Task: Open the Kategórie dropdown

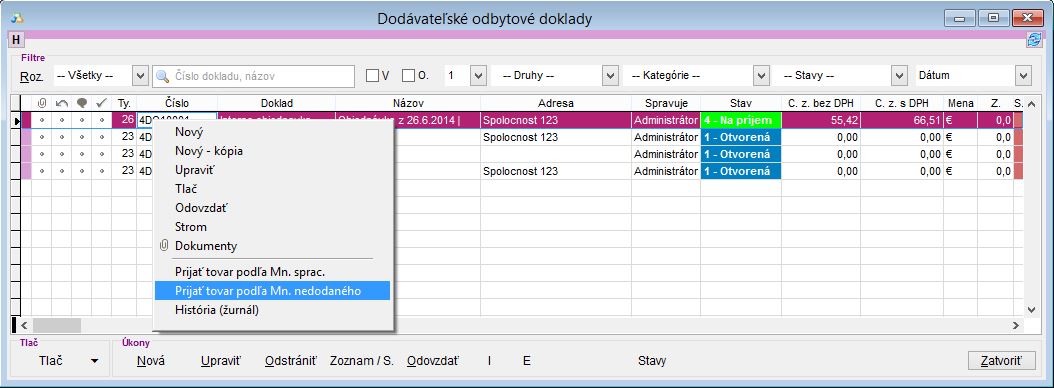Action: (x=761, y=76)
